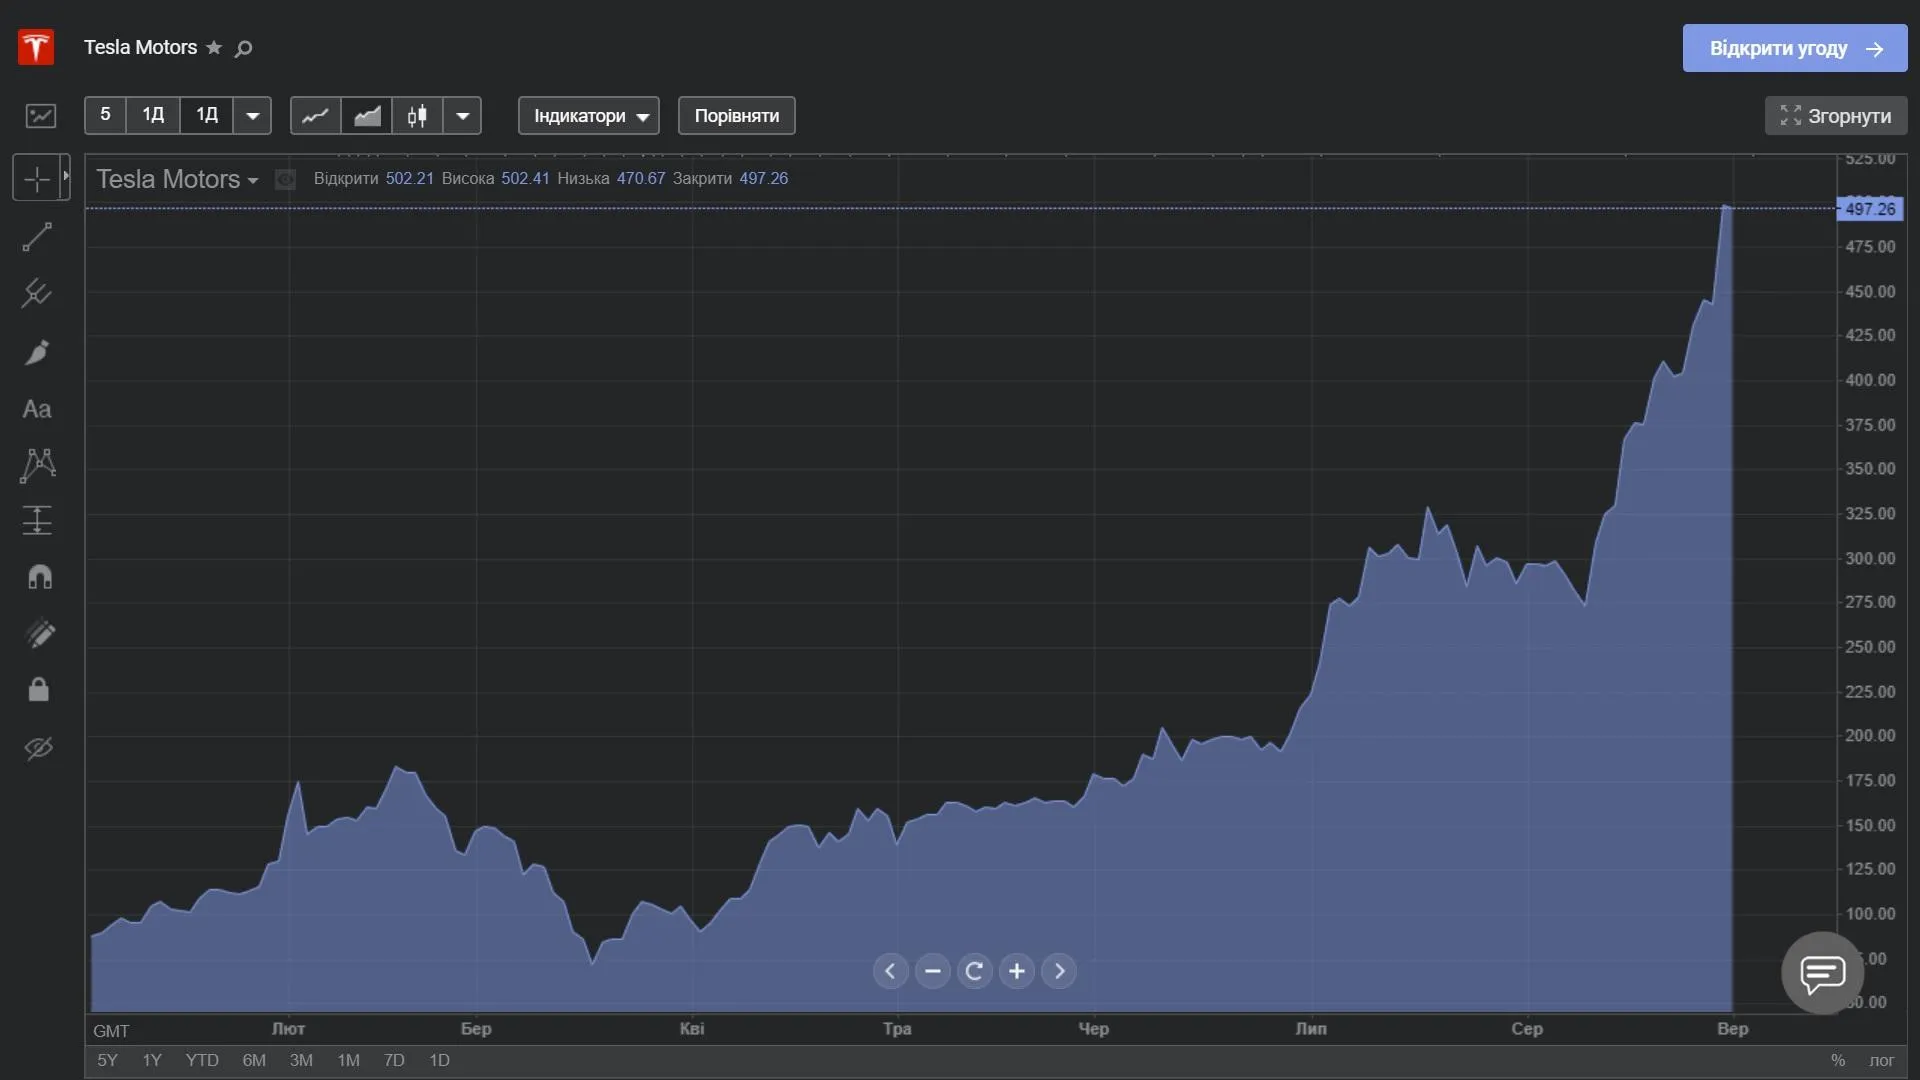Select the first 1Д interval button

[153, 115]
